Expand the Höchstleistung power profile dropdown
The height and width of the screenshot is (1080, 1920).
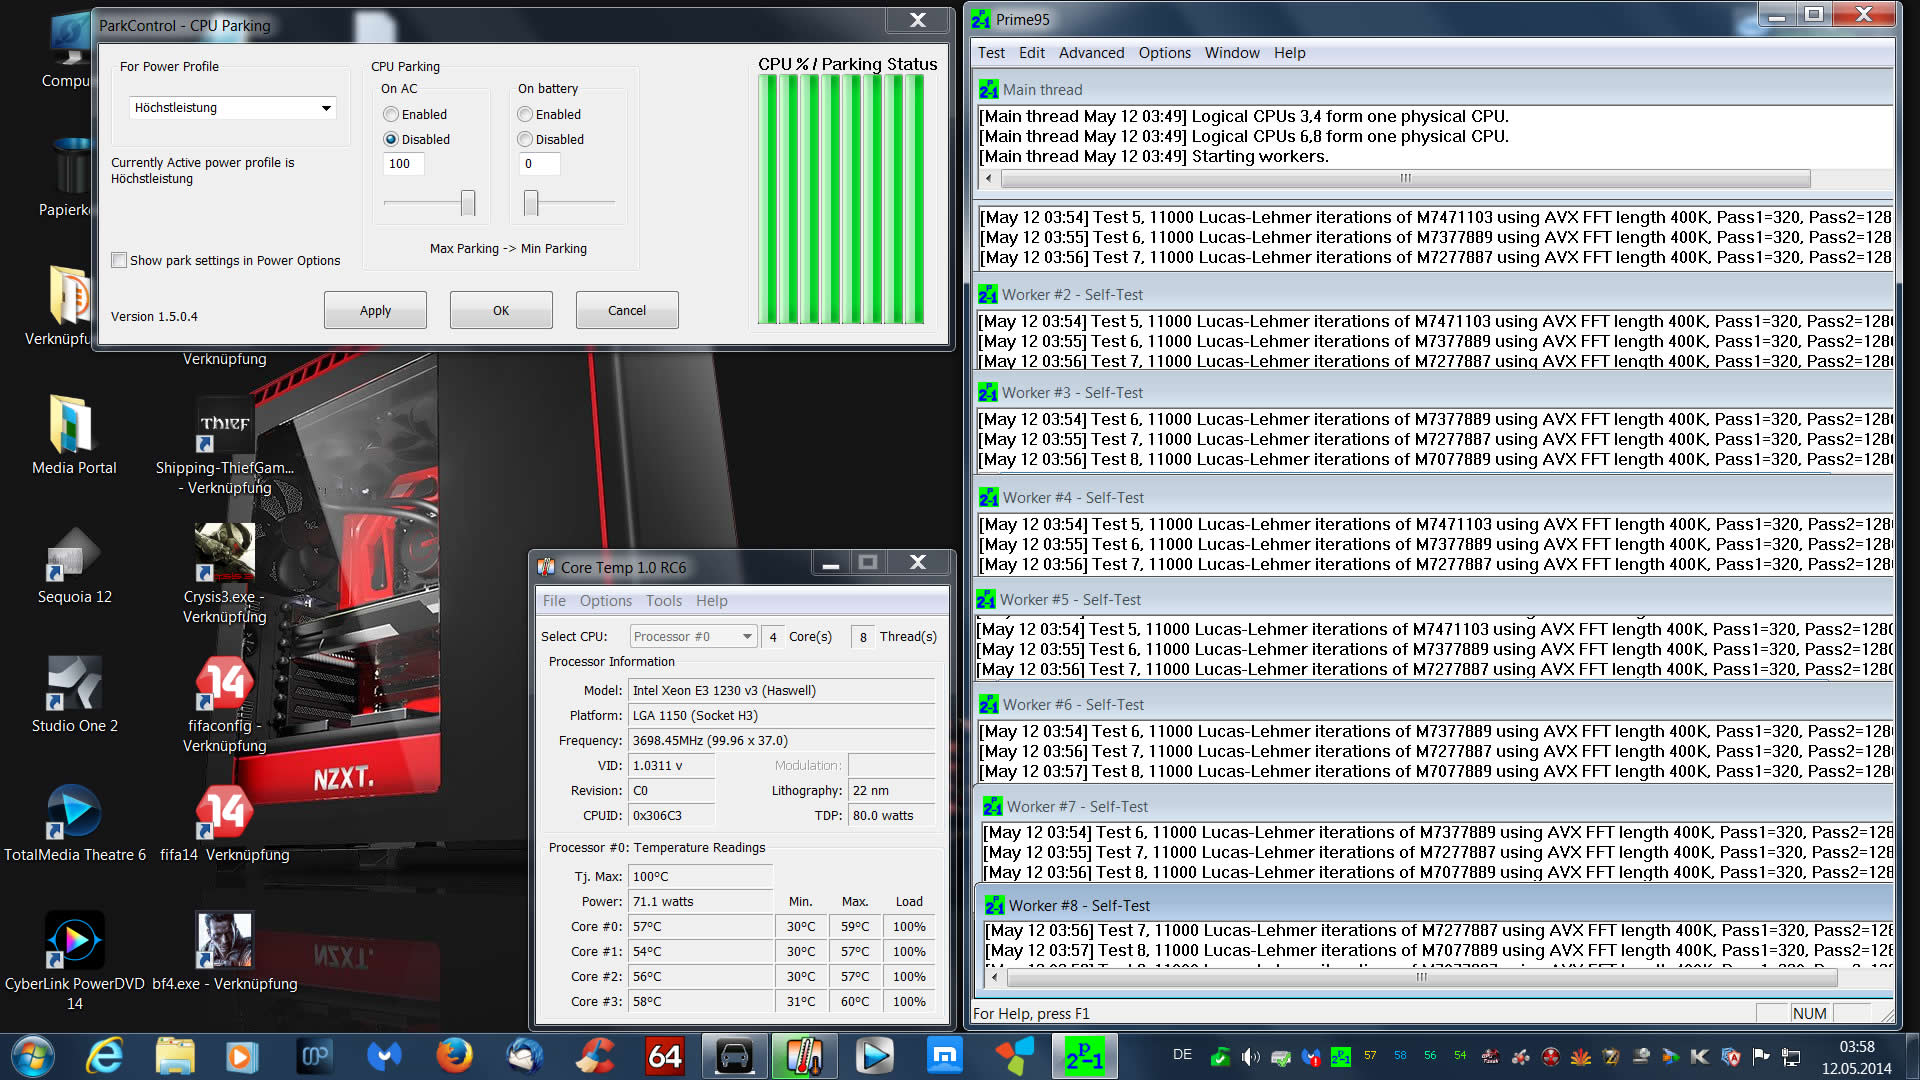pos(326,108)
